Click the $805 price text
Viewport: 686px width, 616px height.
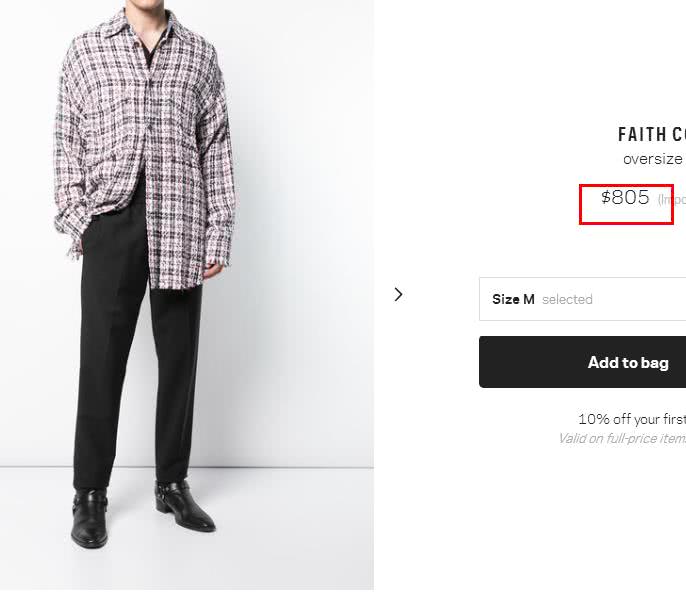(625, 198)
